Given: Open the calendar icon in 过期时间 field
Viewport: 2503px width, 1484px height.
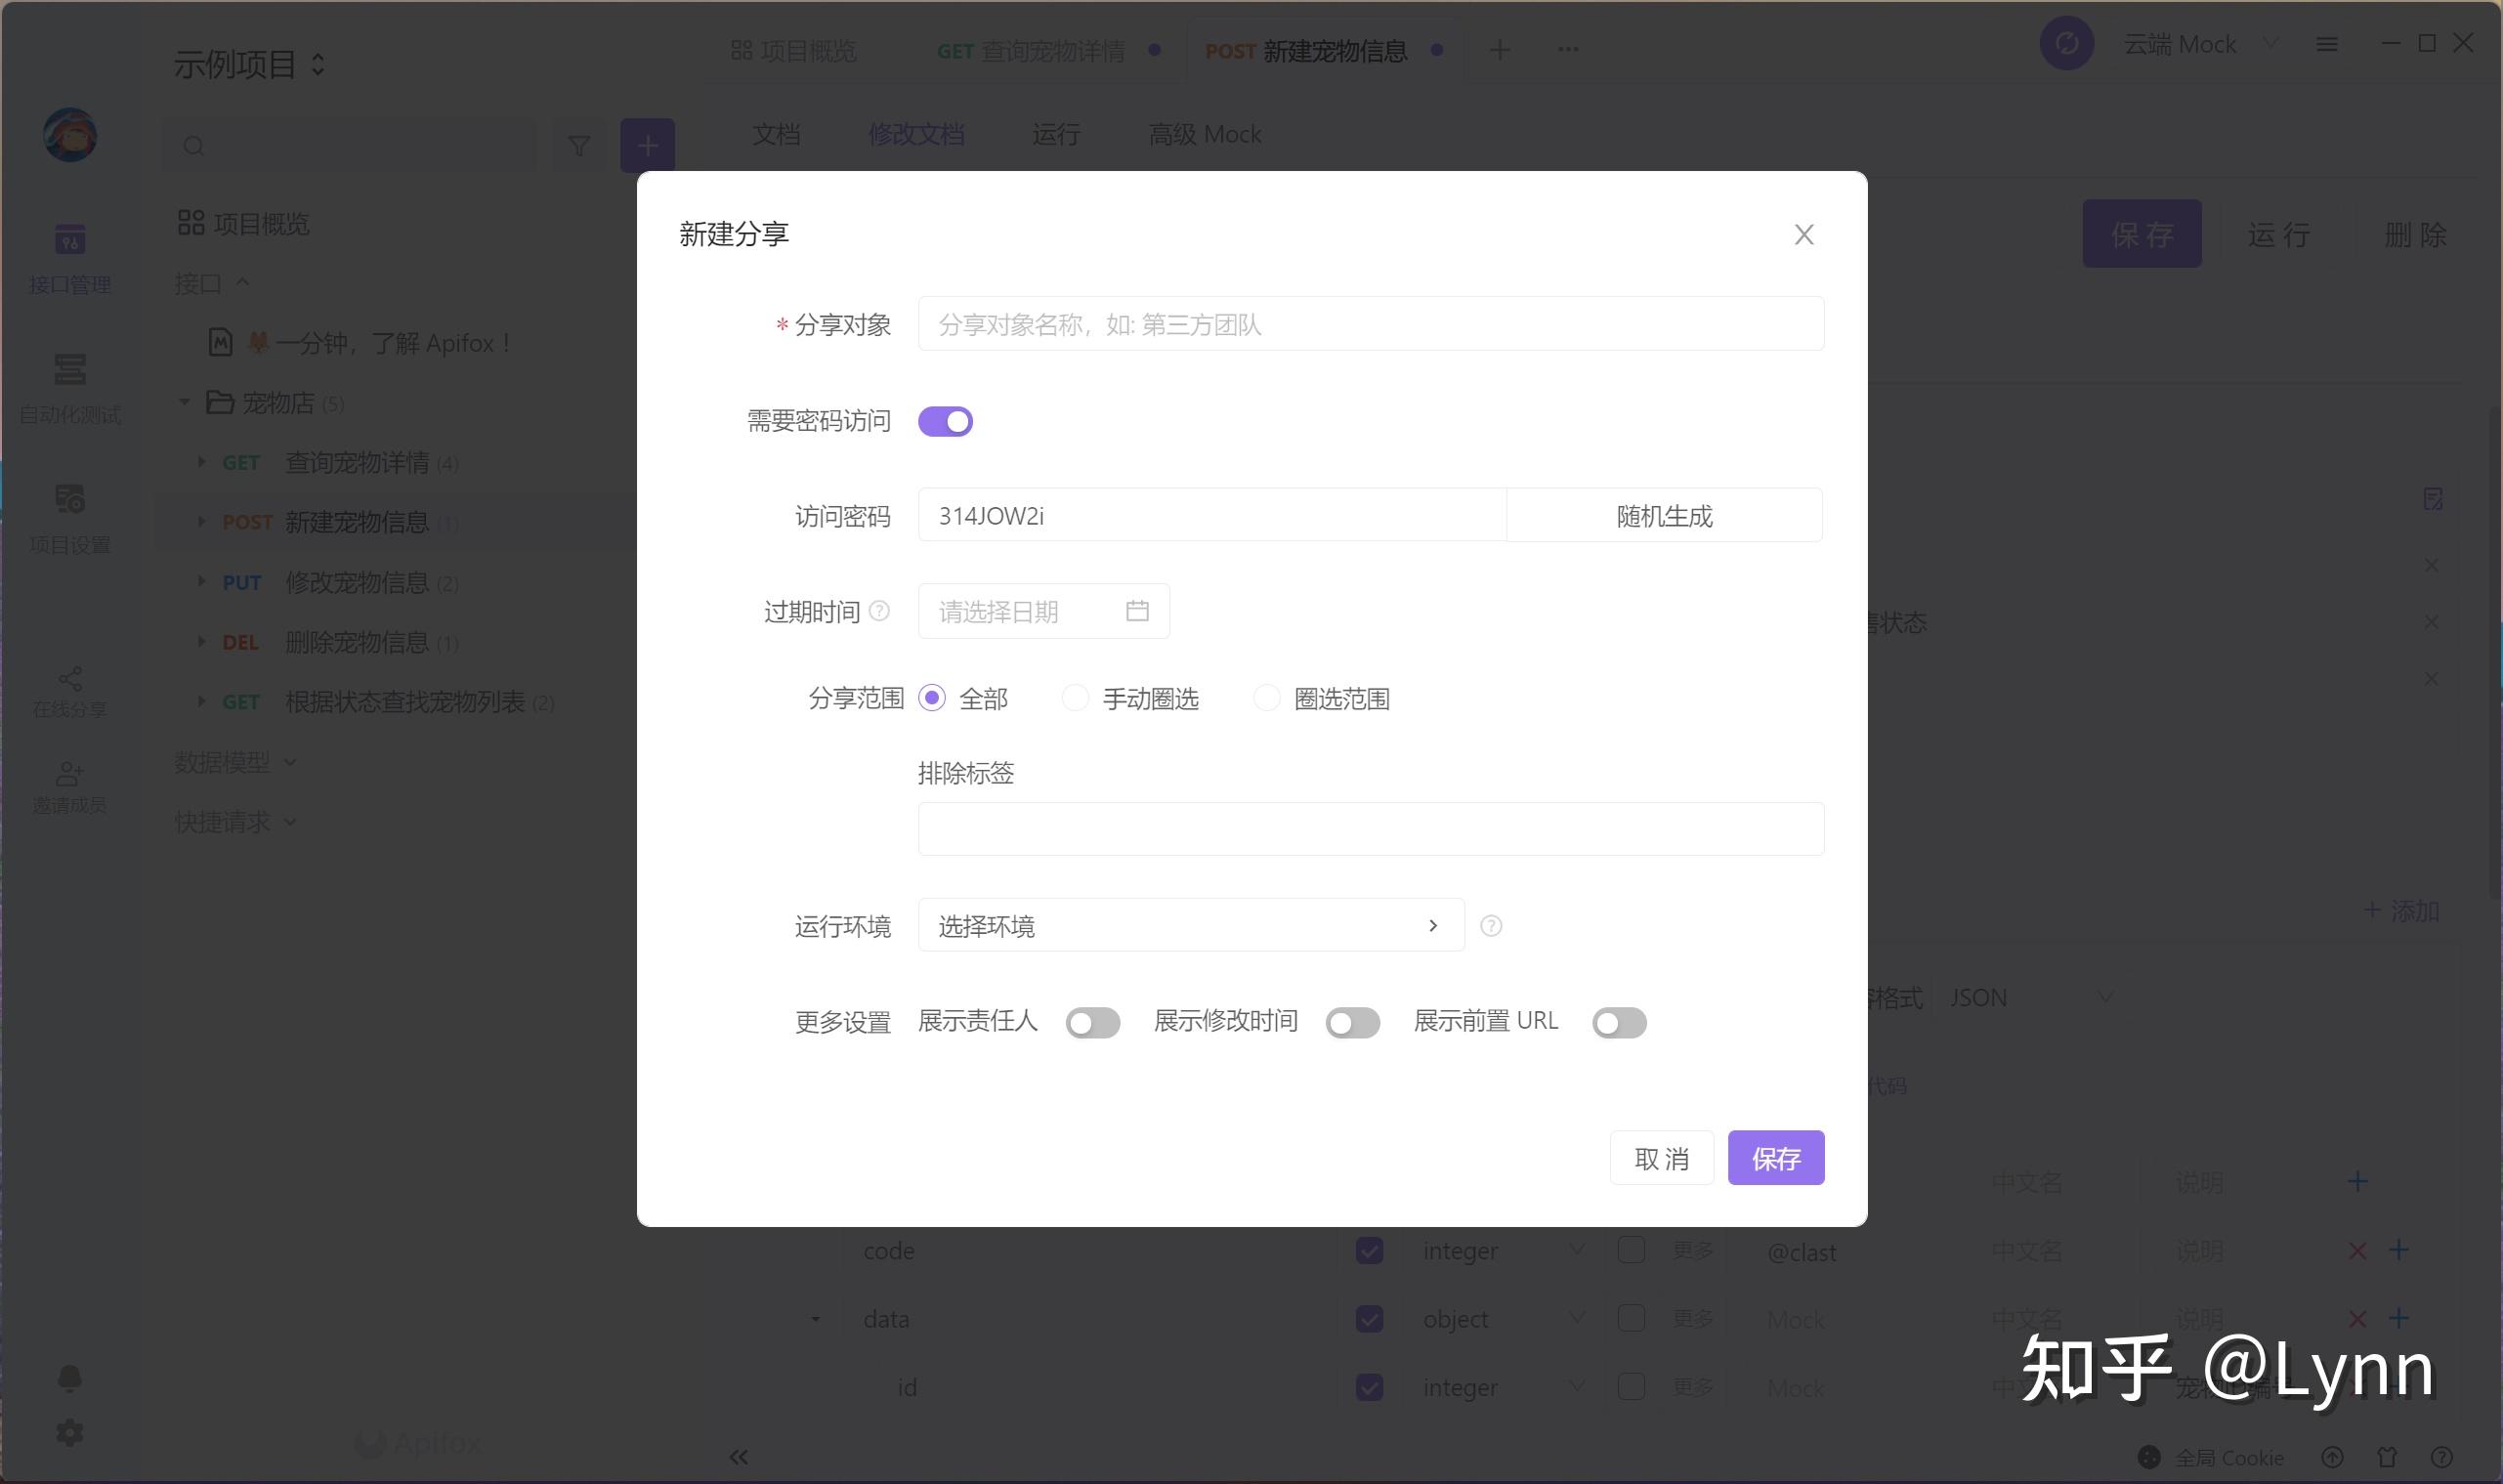Looking at the screenshot, I should coord(1138,610).
